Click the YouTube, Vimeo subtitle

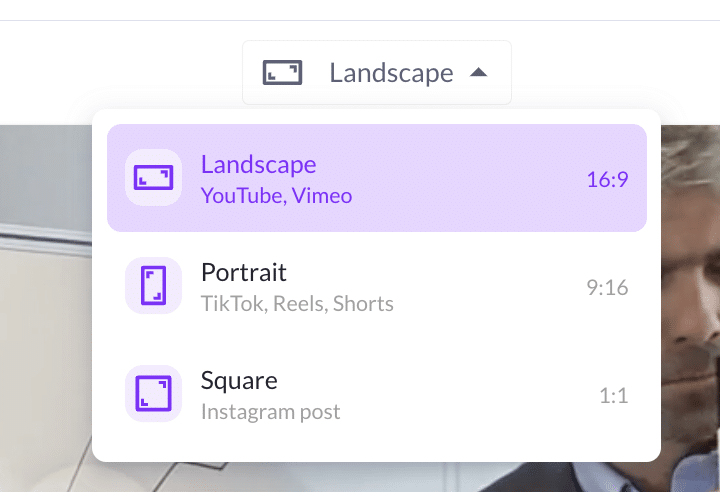276,196
